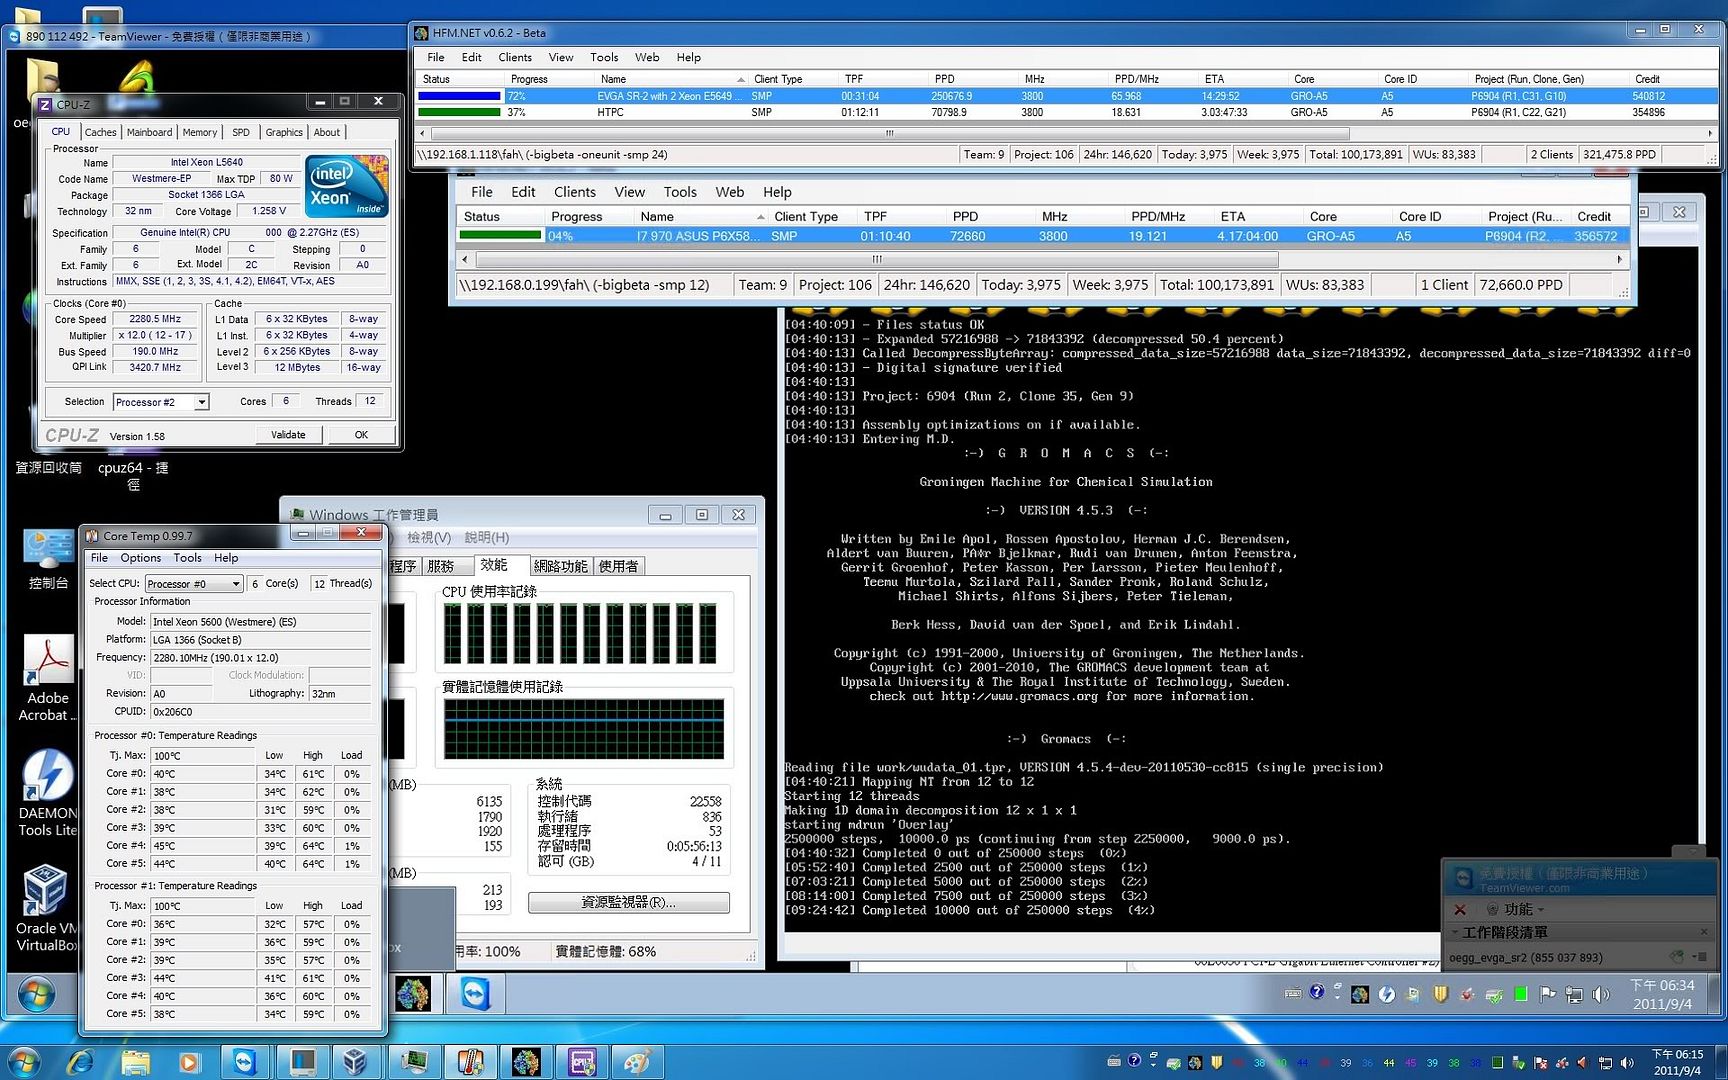Click oegg_evga_sr2 session entry in TeamViewer
This screenshot has width=1728, height=1080.
point(1526,958)
